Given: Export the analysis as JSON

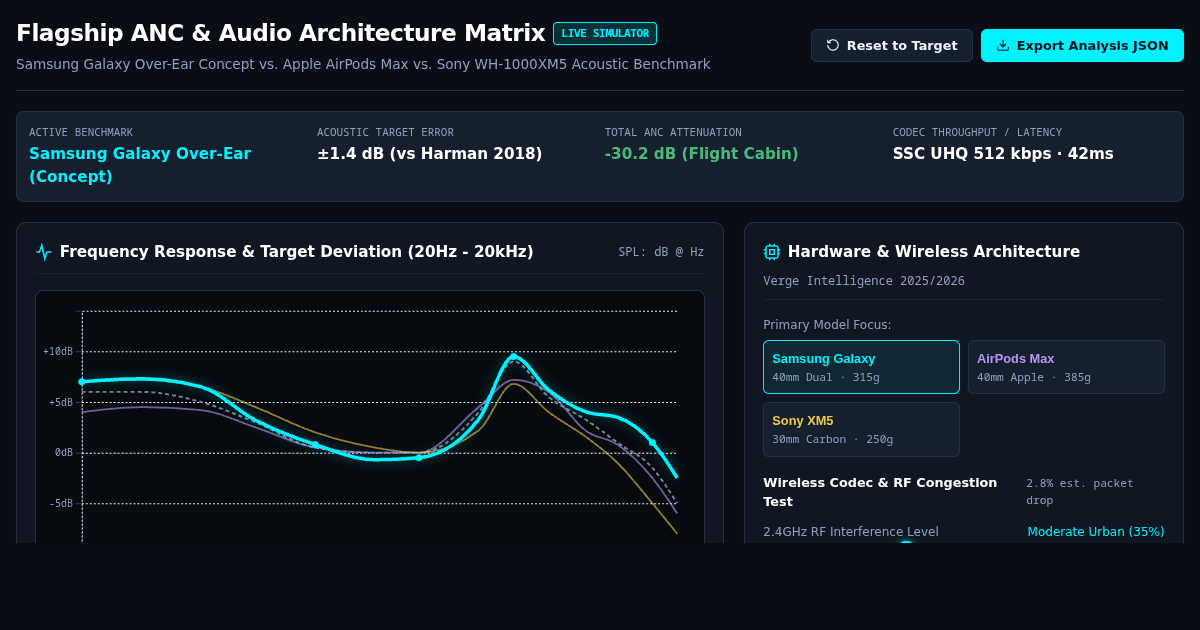Looking at the screenshot, I should point(1082,45).
